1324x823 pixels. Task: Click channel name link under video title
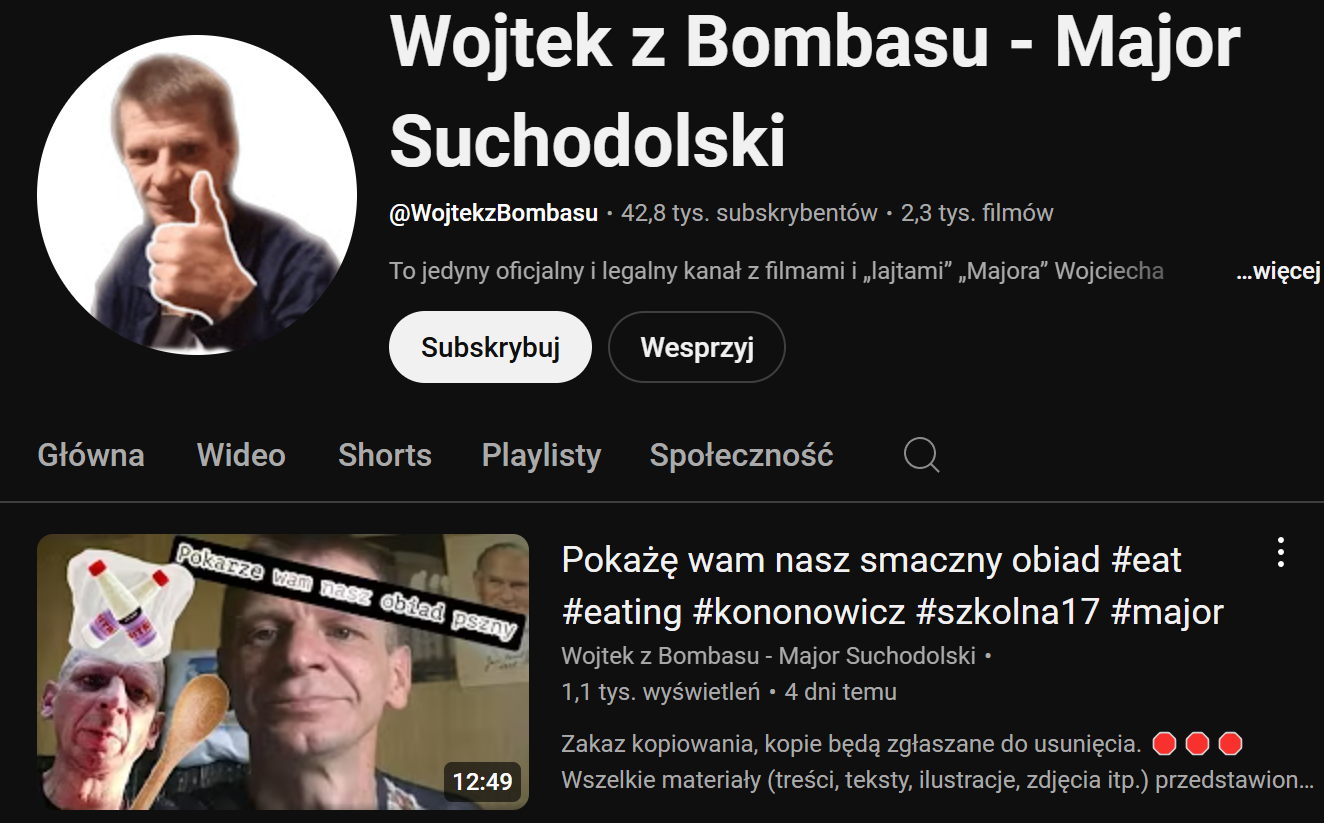pyautogui.click(x=768, y=656)
